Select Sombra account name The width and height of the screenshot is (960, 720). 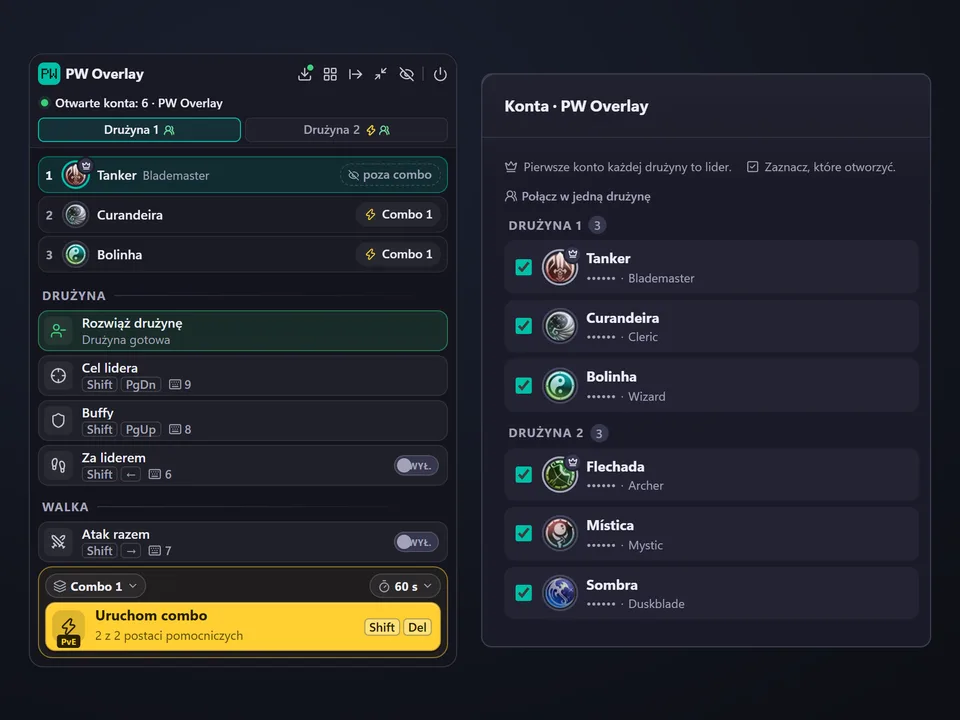[x=612, y=585]
